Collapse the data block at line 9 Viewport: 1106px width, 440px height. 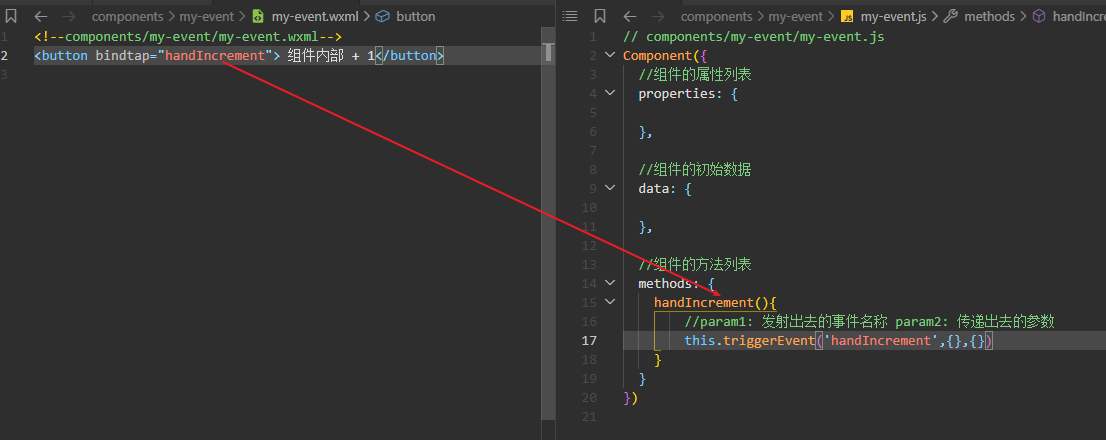click(x=609, y=188)
